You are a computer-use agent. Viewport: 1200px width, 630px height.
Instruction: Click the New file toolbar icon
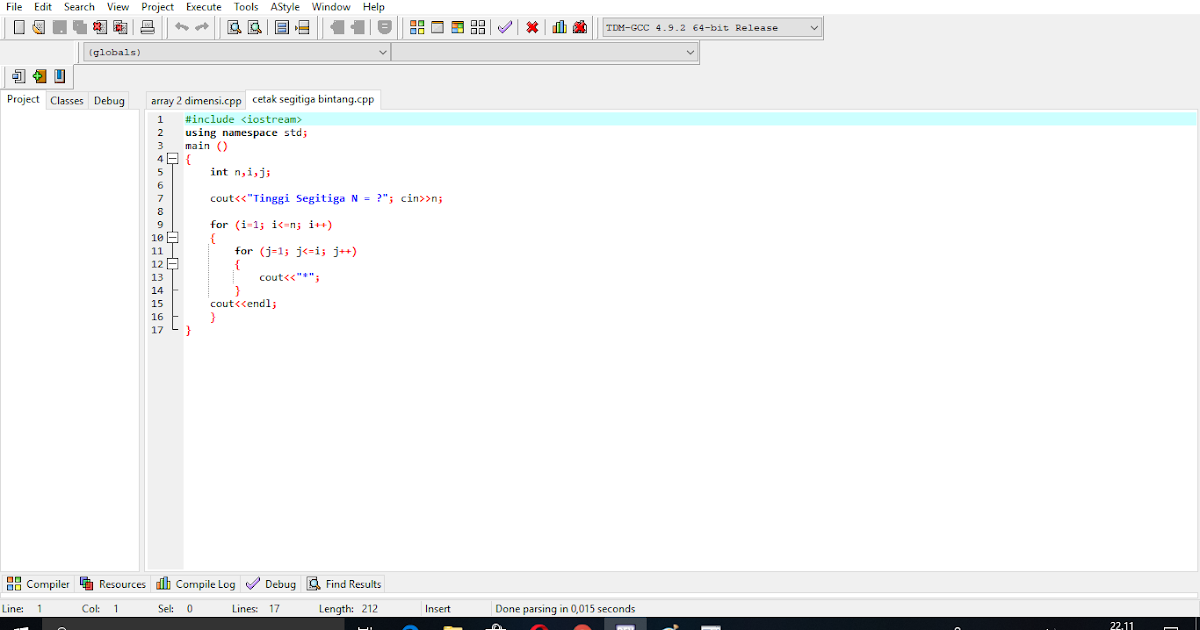[19, 27]
